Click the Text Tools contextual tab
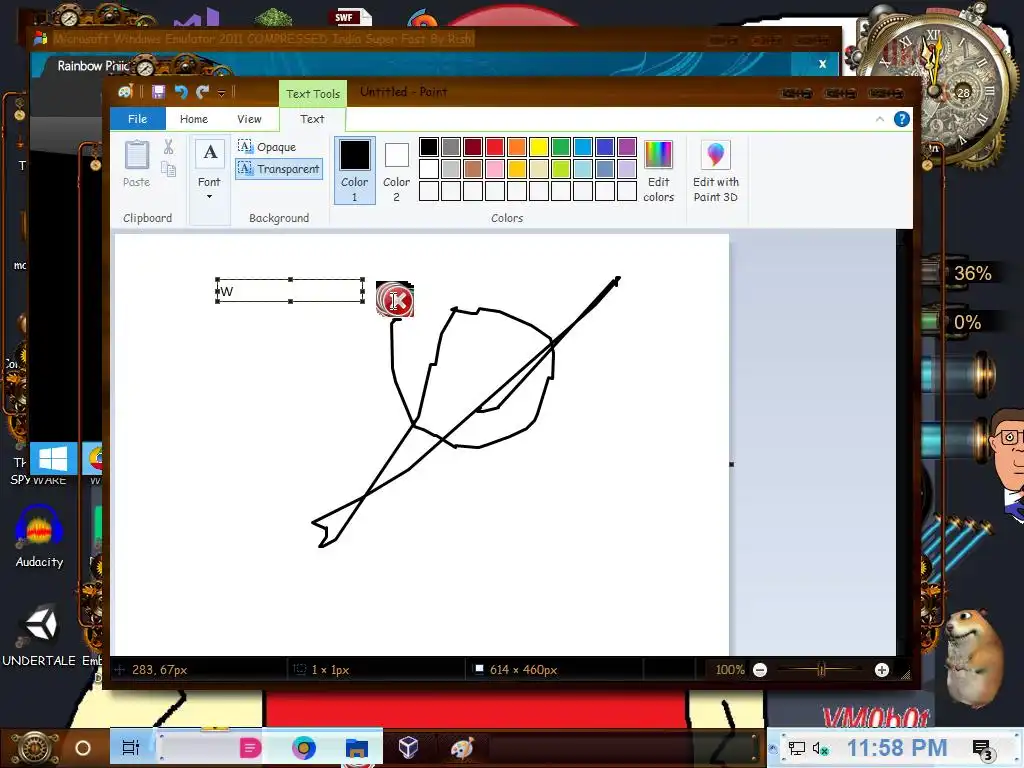This screenshot has height=768, width=1024. (313, 93)
